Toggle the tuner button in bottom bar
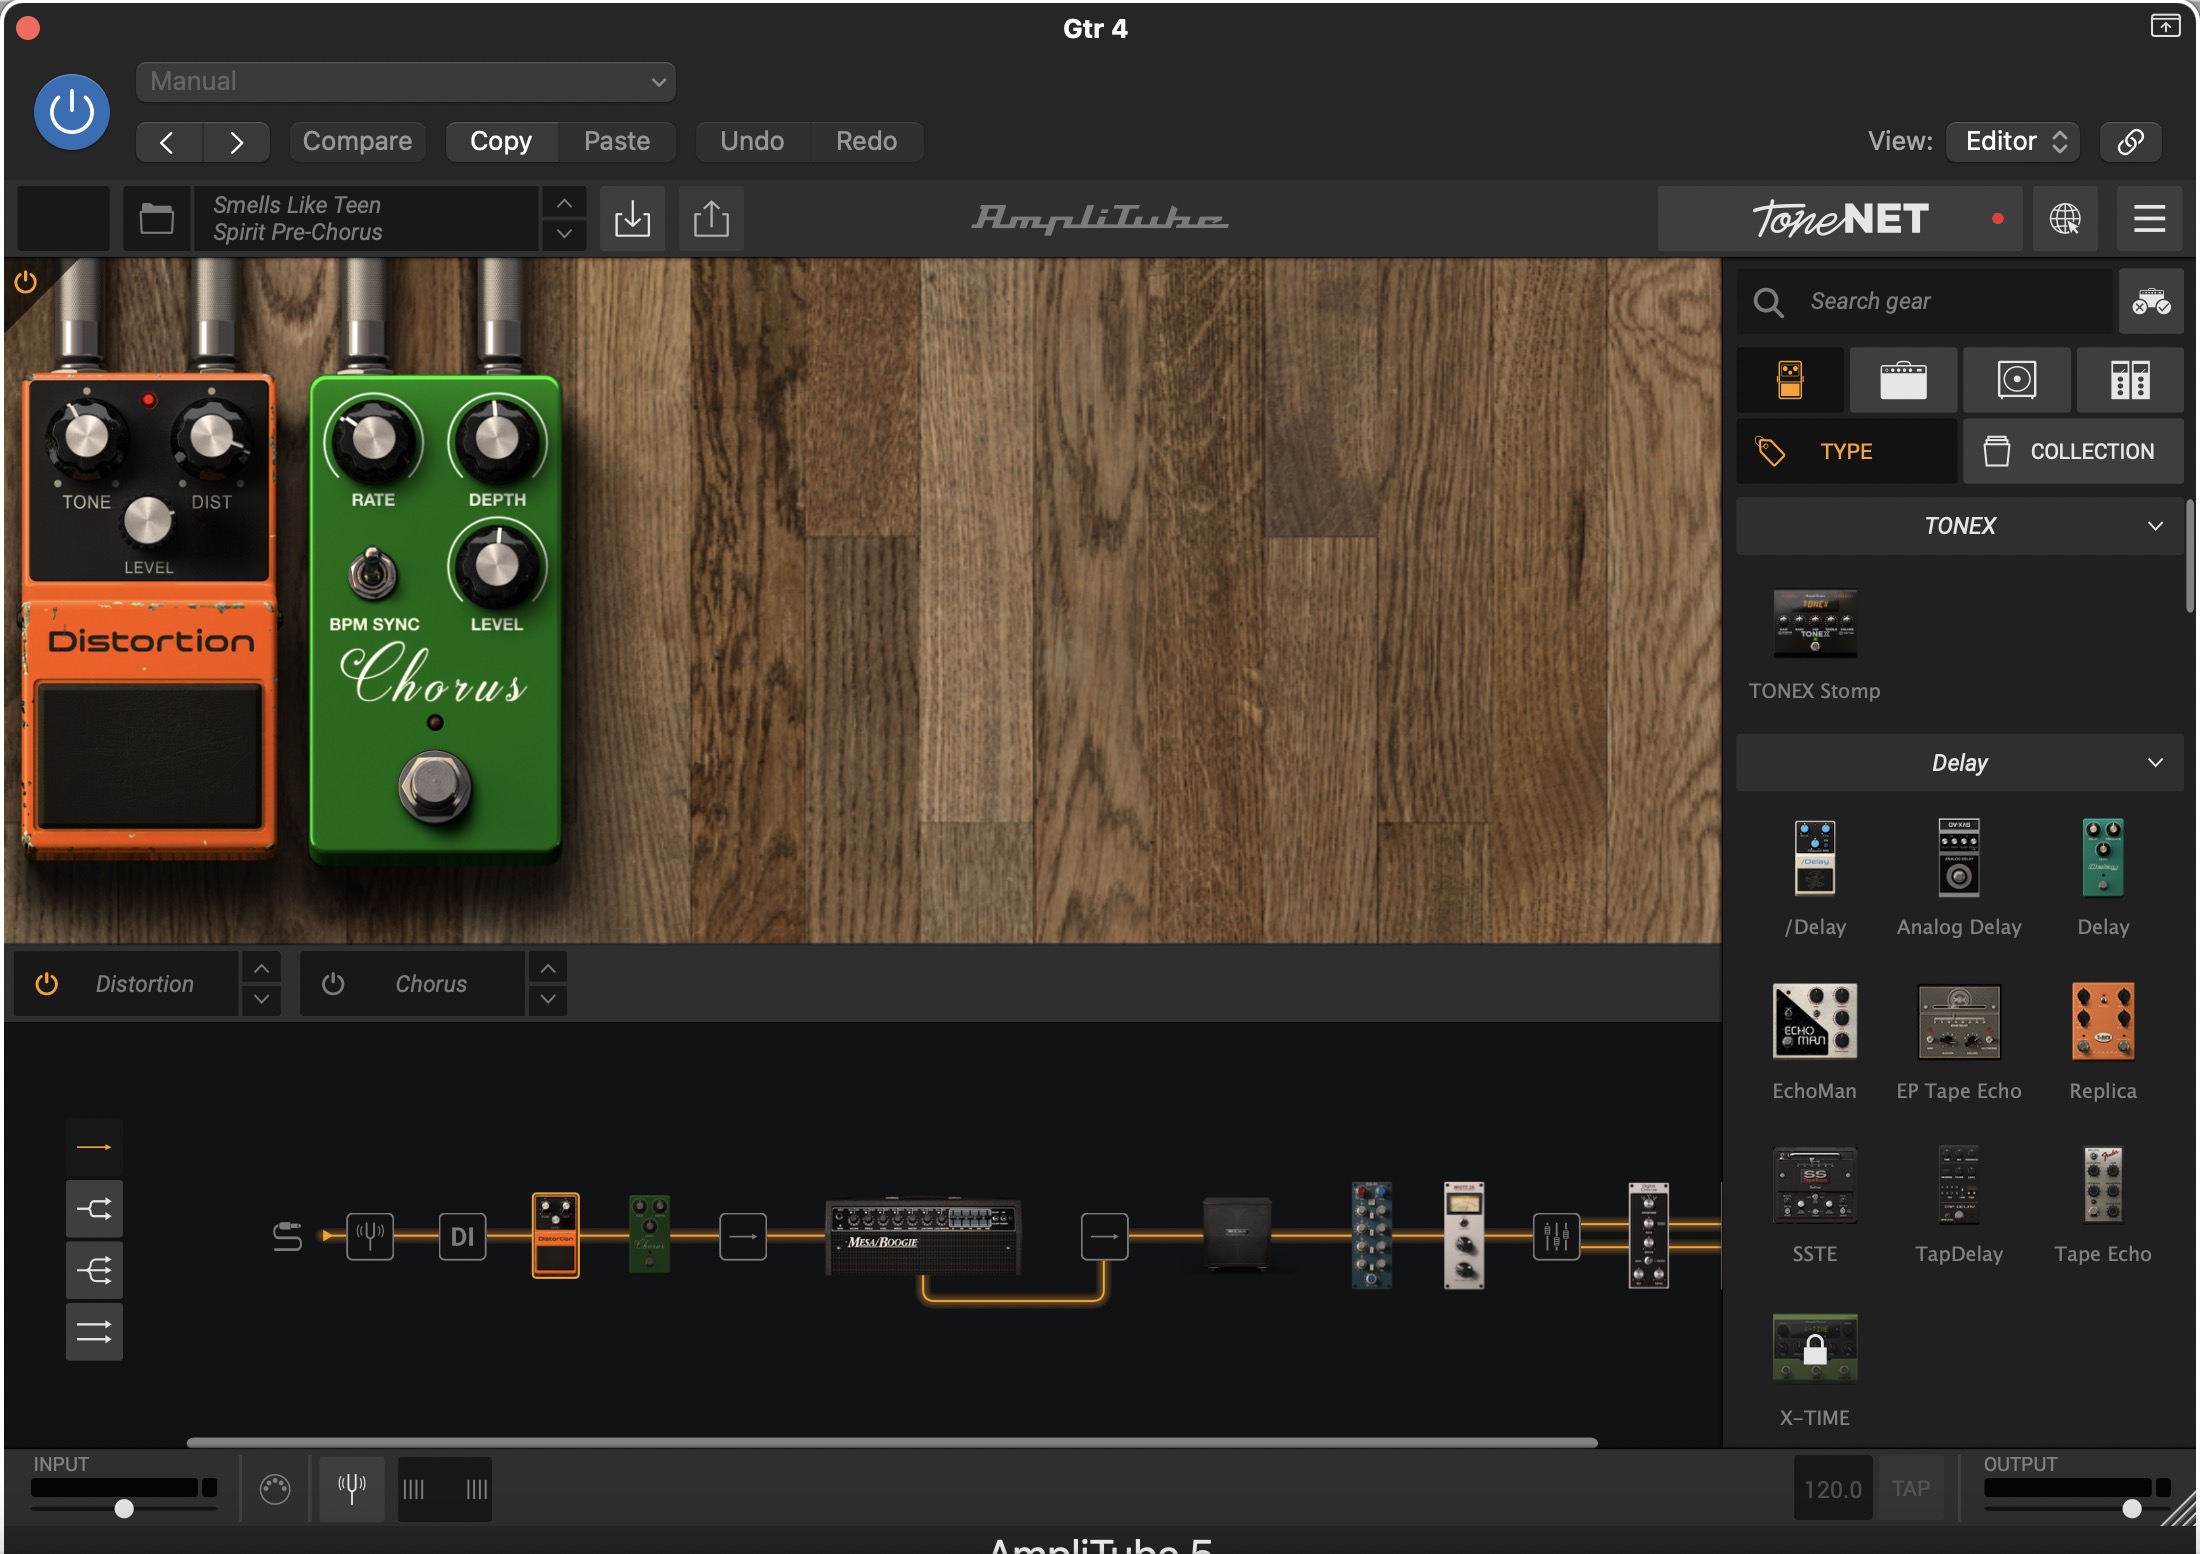Viewport: 2200px width, 1554px height. (x=351, y=1489)
